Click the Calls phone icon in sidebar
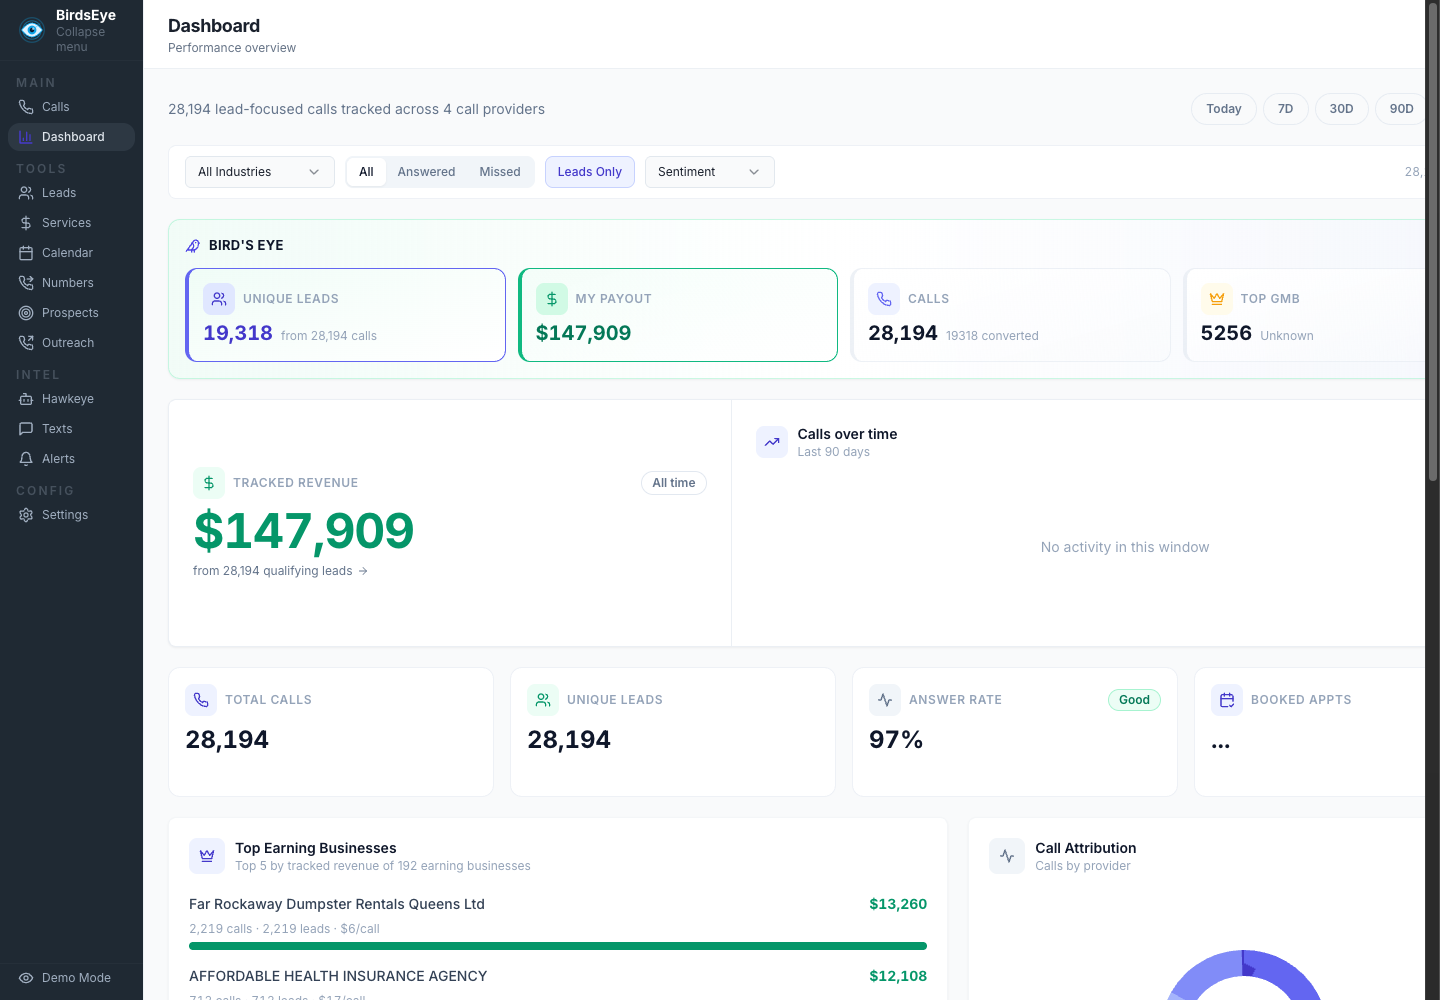This screenshot has height=1000, width=1440. click(26, 107)
